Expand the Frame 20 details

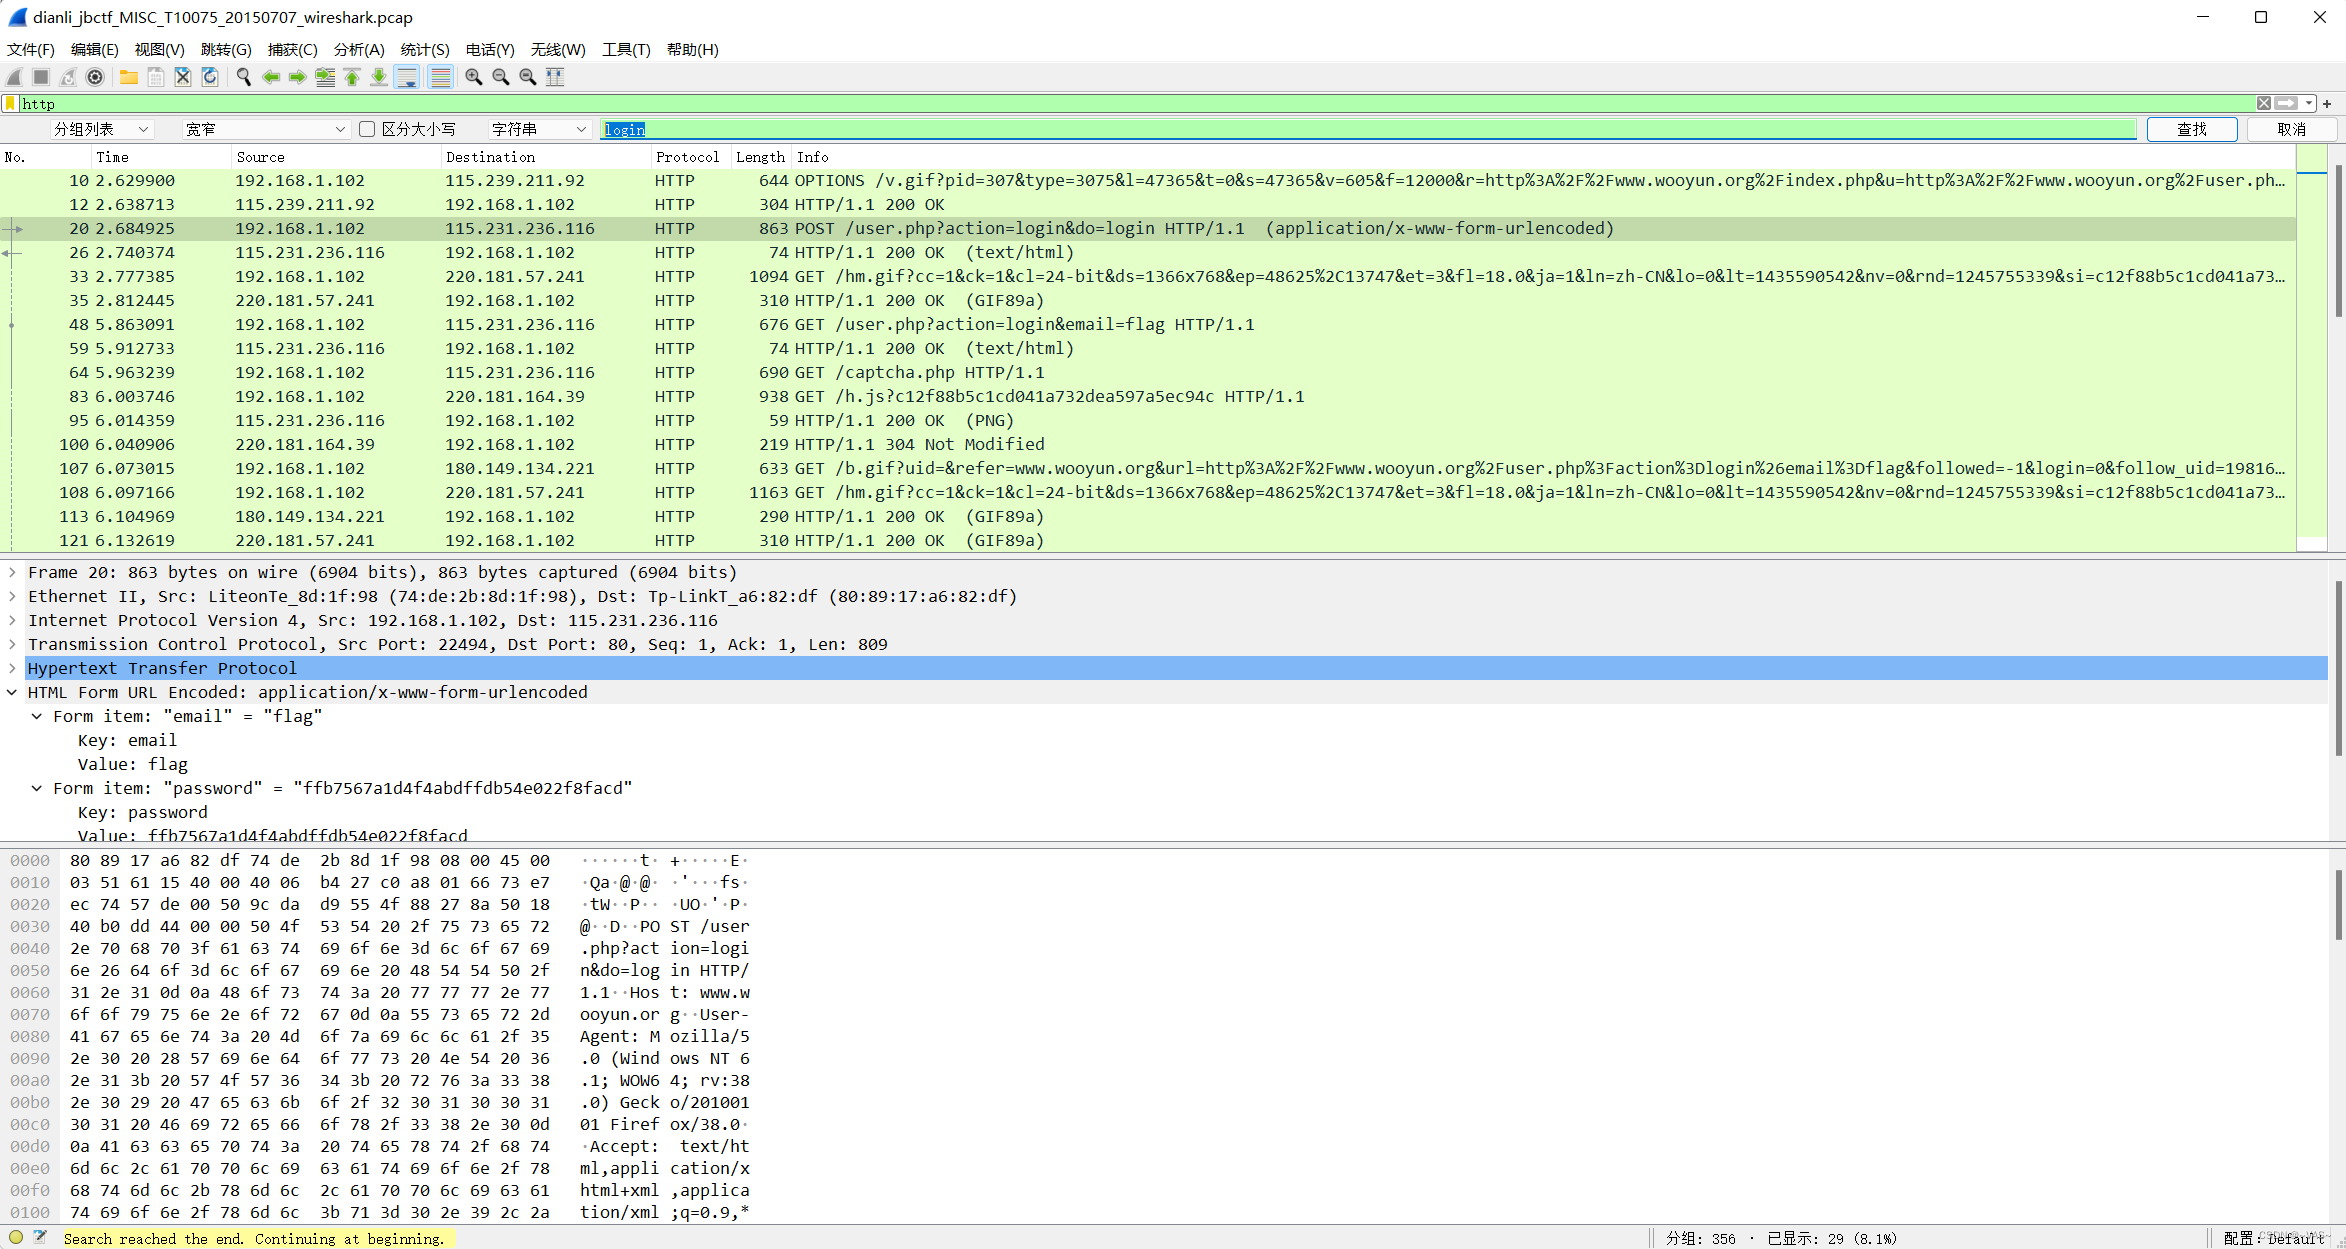pyautogui.click(x=12, y=572)
